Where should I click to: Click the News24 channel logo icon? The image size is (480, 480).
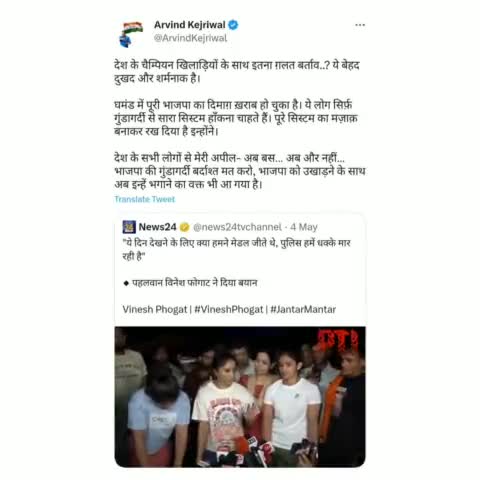pos(129,227)
